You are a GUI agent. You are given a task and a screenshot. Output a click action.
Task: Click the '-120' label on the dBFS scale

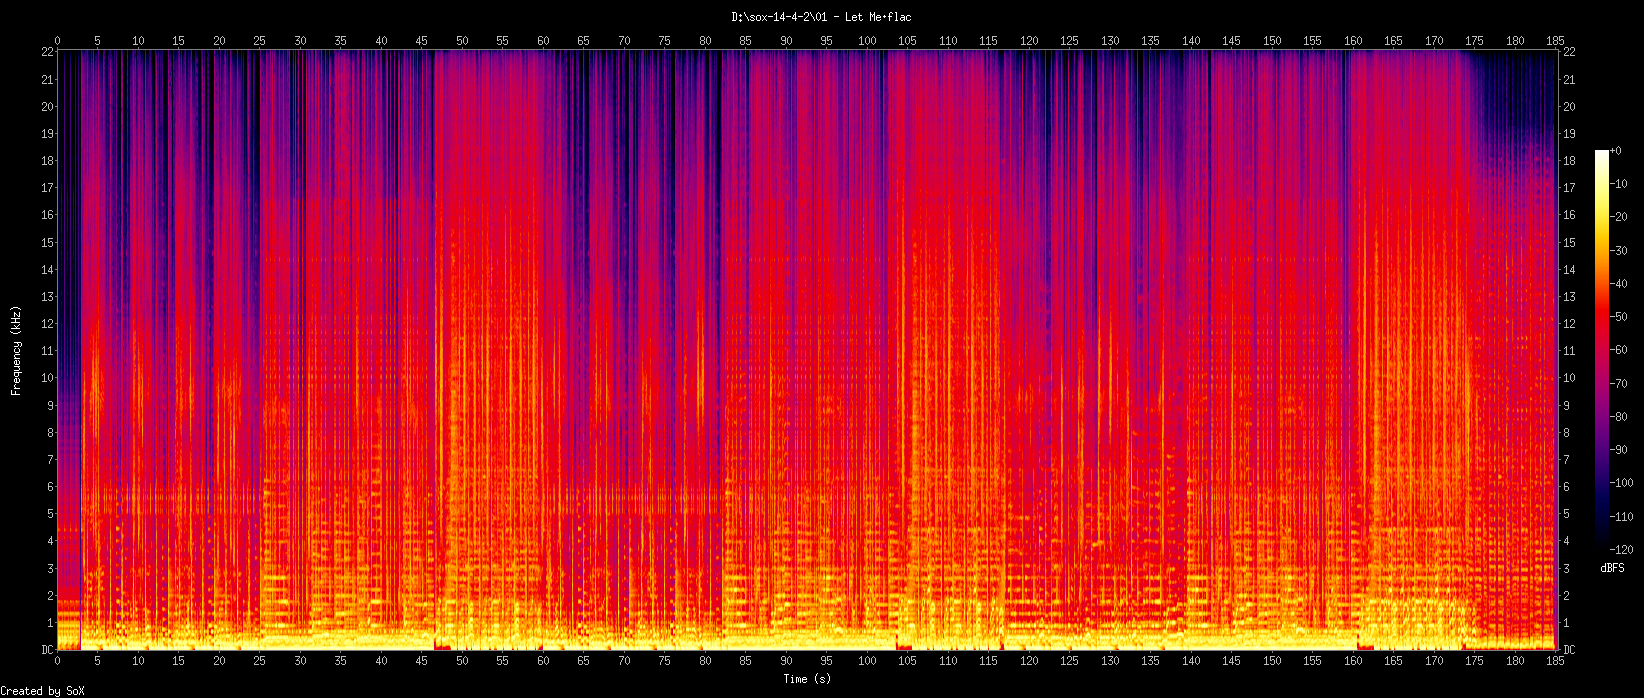point(1623,550)
